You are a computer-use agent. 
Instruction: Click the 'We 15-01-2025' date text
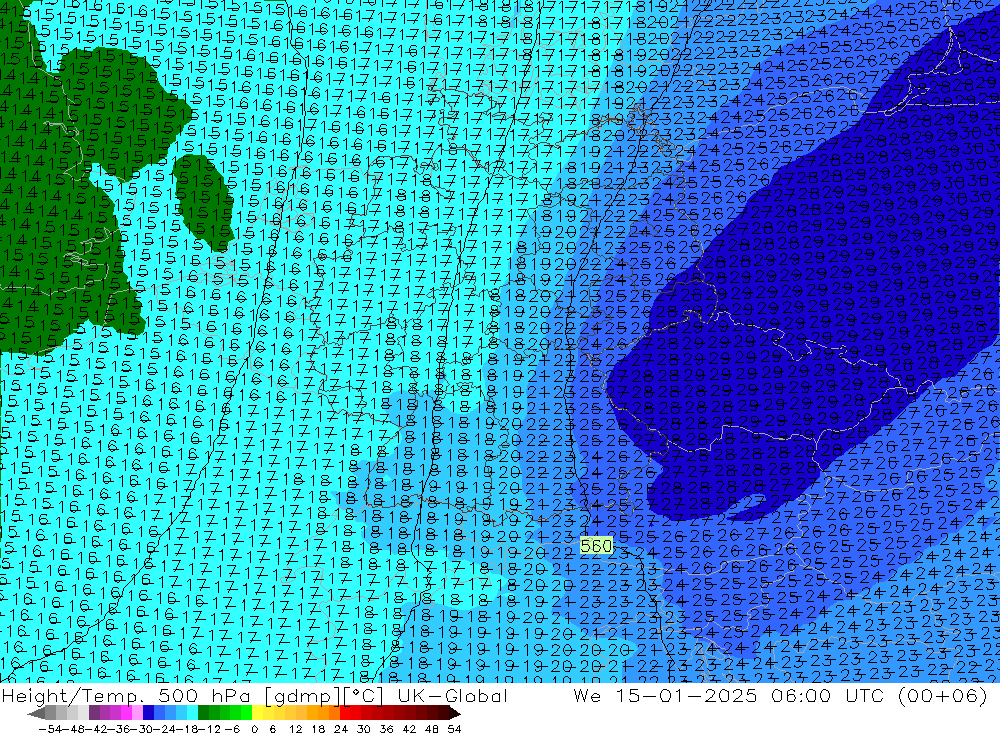coord(665,695)
